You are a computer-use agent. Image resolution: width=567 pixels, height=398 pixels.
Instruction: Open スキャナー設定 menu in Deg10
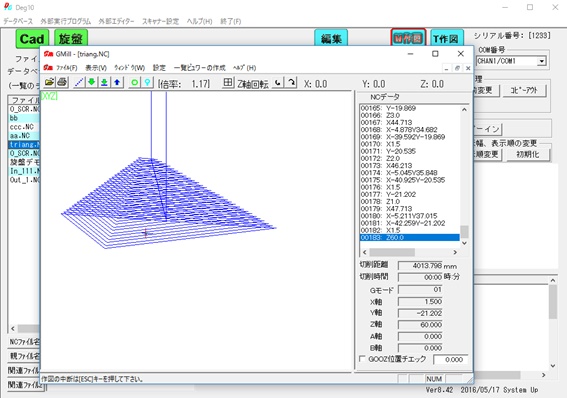point(160,21)
